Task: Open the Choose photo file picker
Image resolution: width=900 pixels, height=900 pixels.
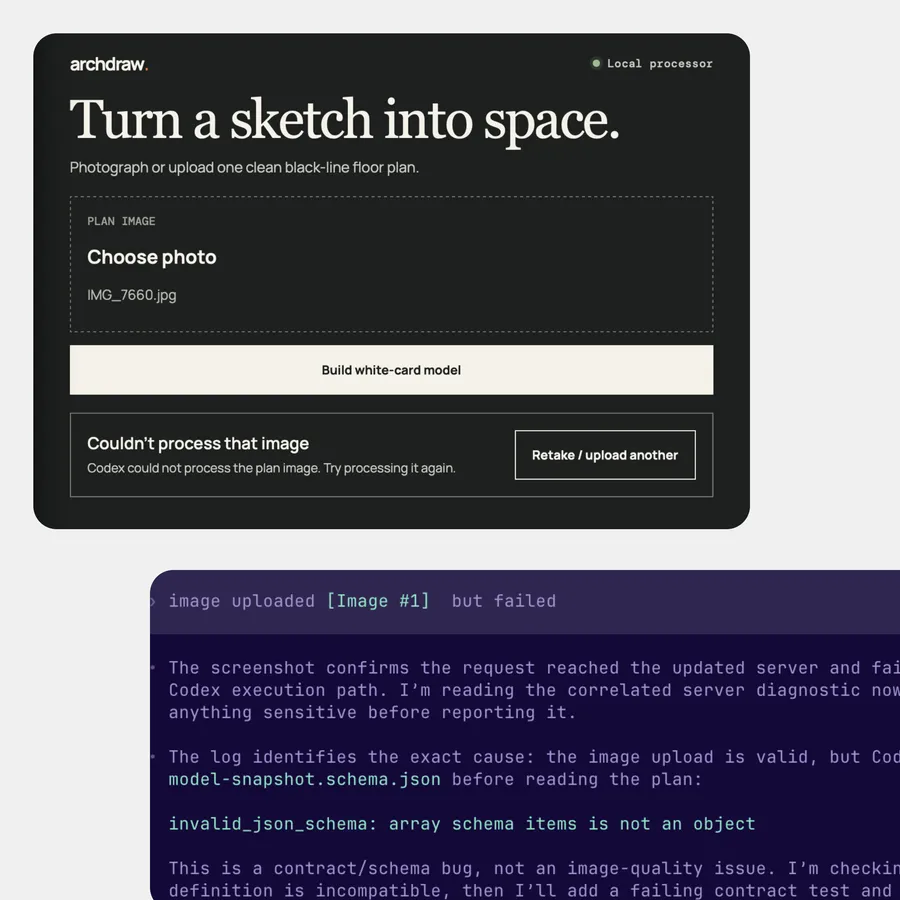Action: point(152,257)
